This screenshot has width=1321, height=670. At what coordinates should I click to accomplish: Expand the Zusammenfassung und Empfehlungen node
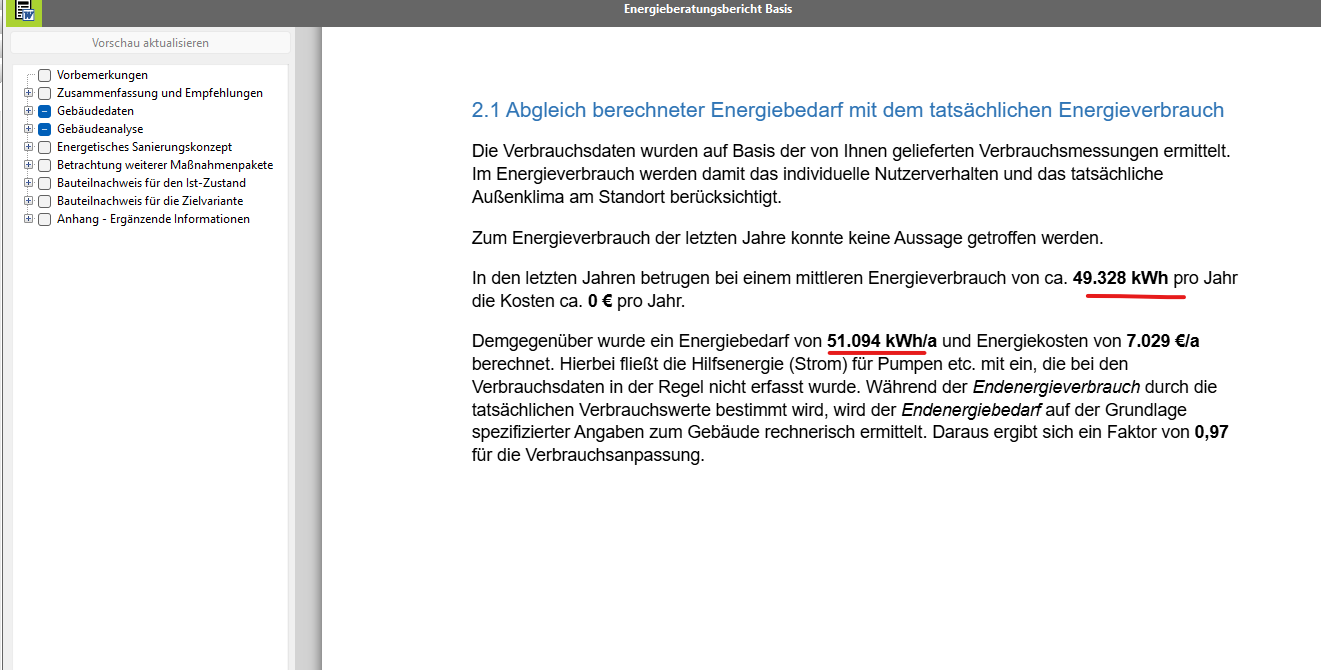tap(29, 93)
